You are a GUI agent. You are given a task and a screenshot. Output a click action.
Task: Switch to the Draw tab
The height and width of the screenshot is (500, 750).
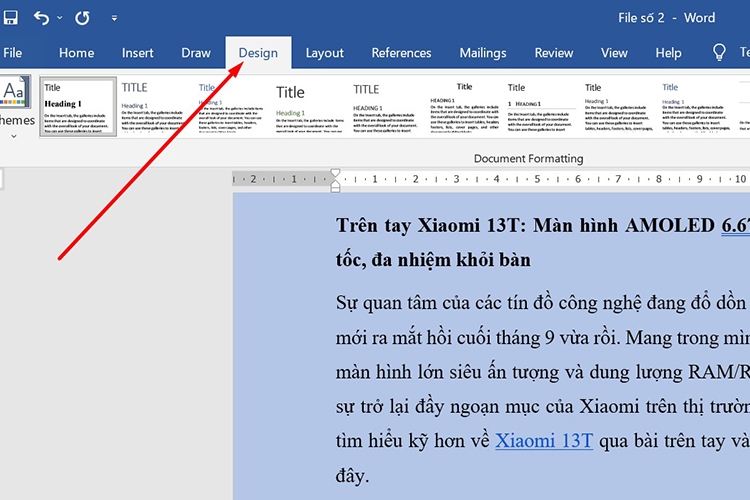(196, 53)
